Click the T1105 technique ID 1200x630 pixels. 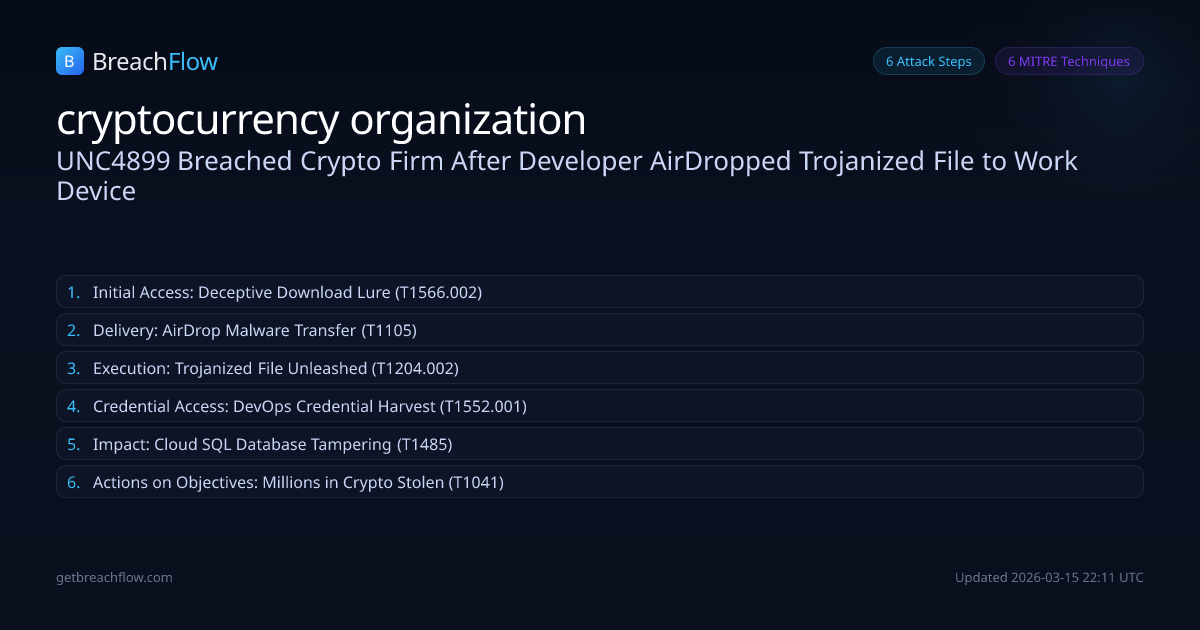(389, 330)
